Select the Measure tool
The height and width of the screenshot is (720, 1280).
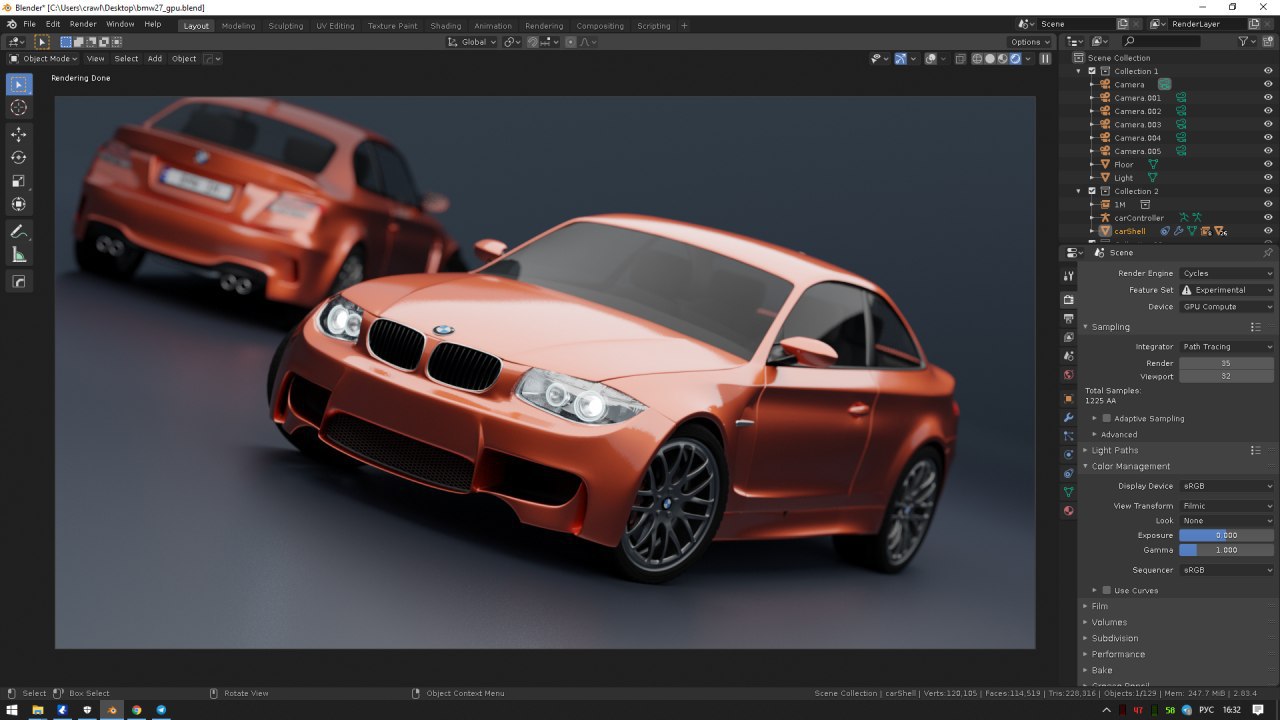click(19, 255)
